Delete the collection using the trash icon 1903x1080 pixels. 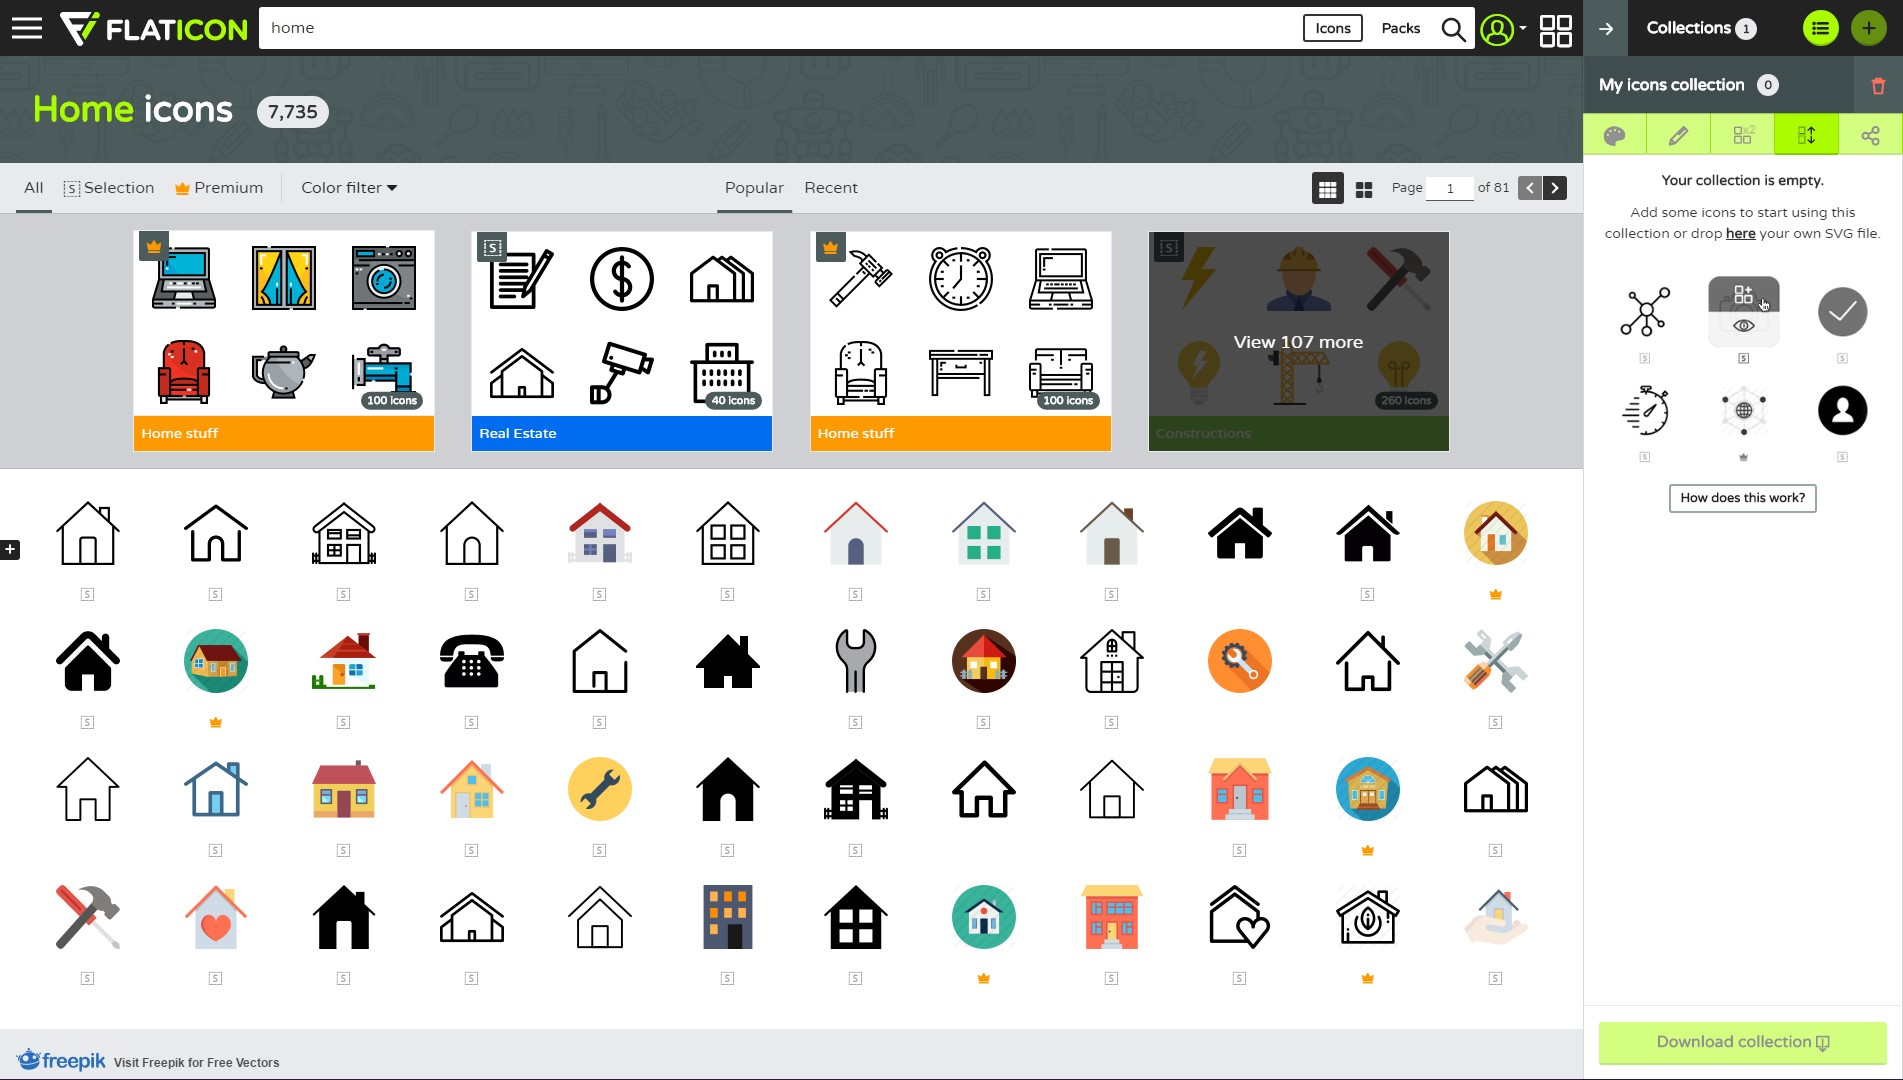click(1878, 85)
